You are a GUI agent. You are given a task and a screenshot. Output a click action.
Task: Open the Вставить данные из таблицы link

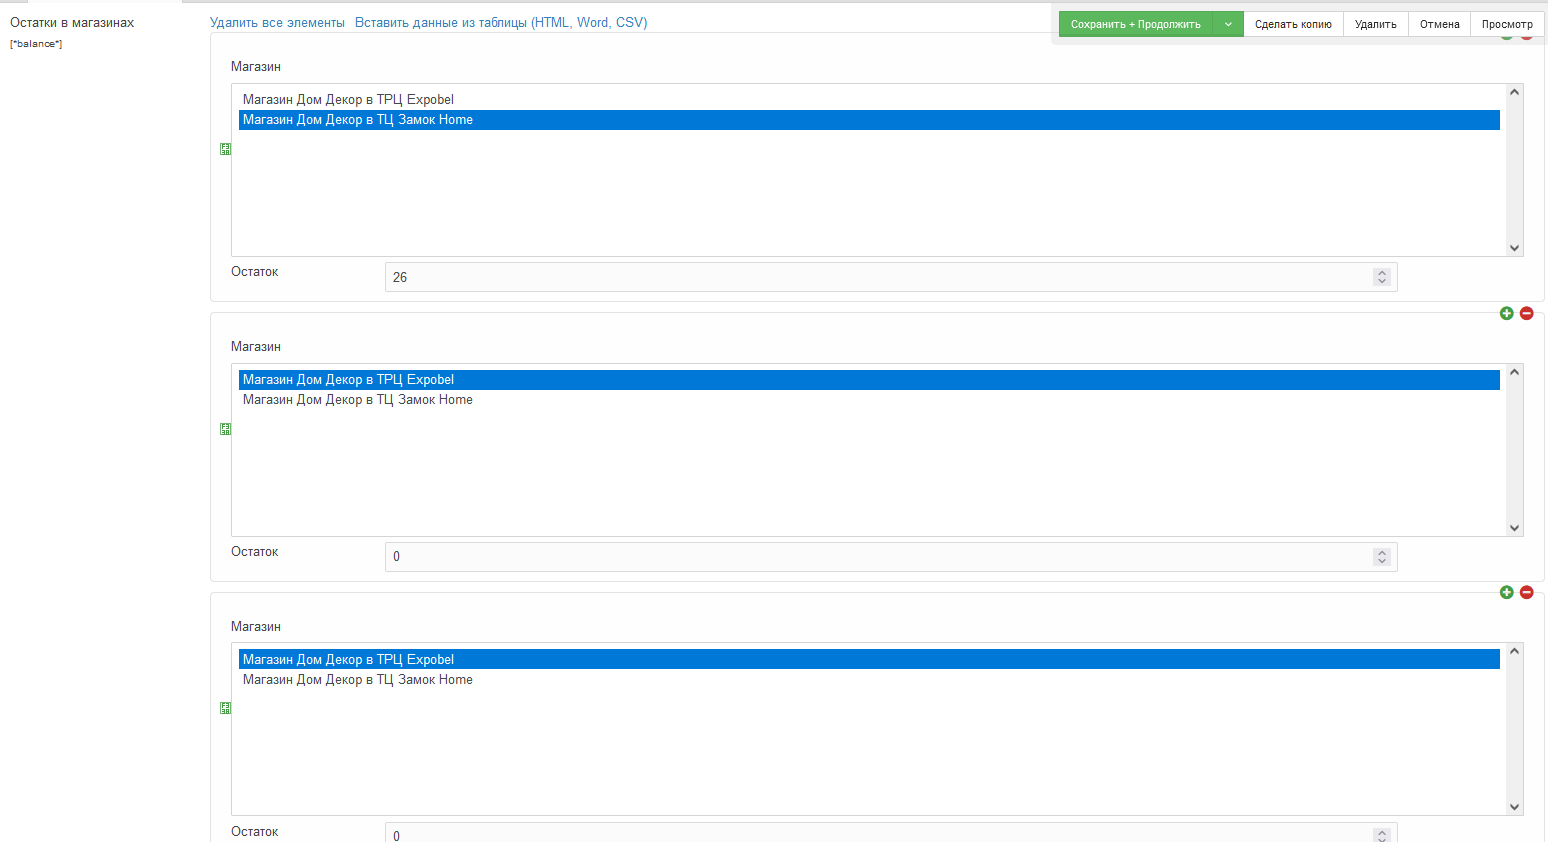(501, 22)
